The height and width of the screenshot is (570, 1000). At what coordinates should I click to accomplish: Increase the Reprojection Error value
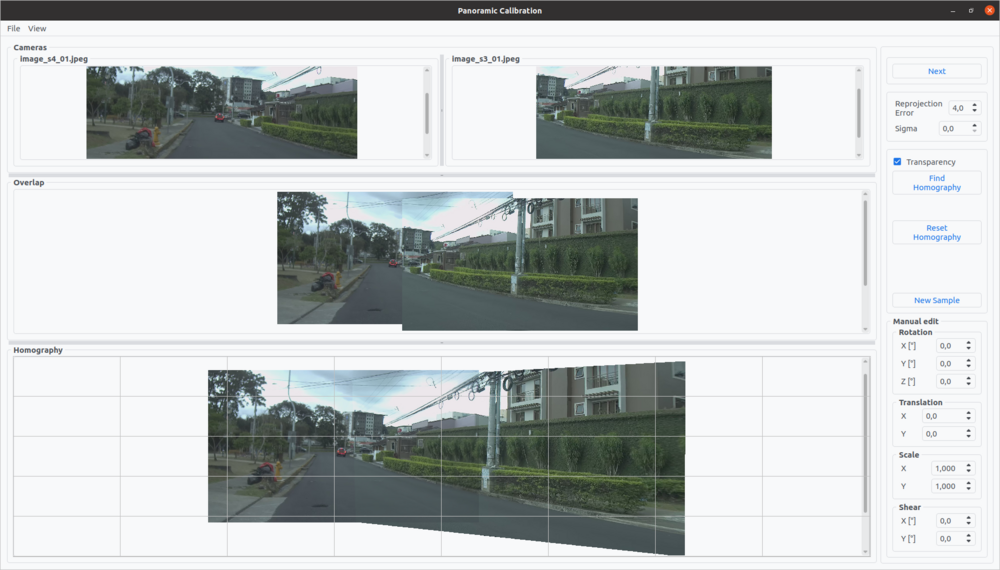(974, 105)
